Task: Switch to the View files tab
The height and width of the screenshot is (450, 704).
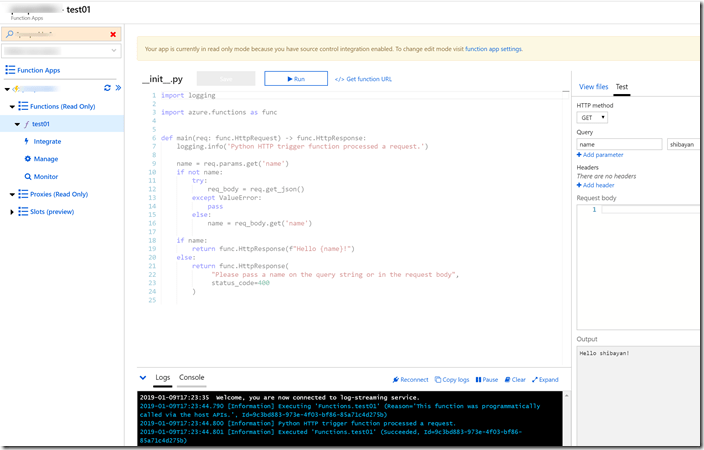Action: [593, 87]
